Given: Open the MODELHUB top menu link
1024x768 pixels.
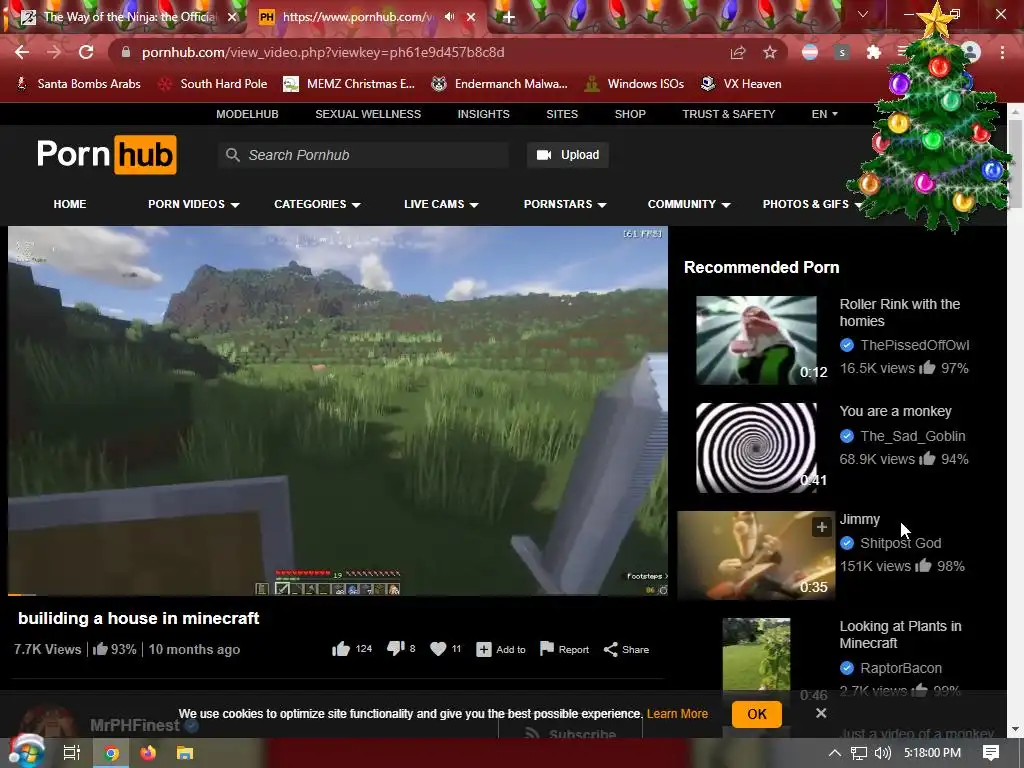Looking at the screenshot, I should 248,114.
